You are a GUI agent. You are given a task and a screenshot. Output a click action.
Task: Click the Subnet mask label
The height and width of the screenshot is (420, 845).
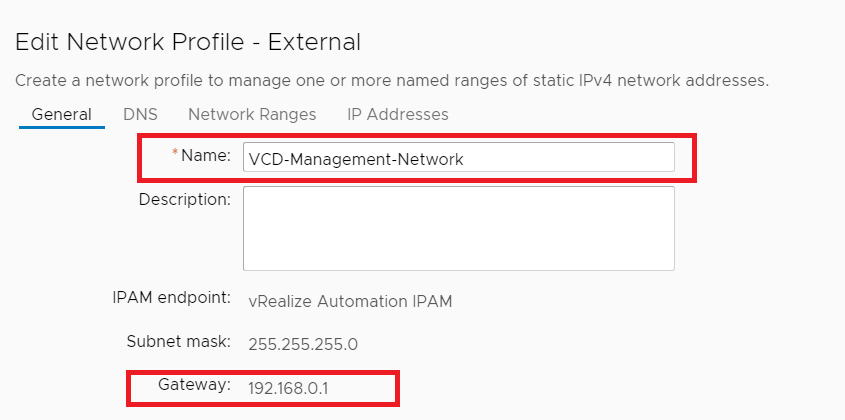point(179,340)
